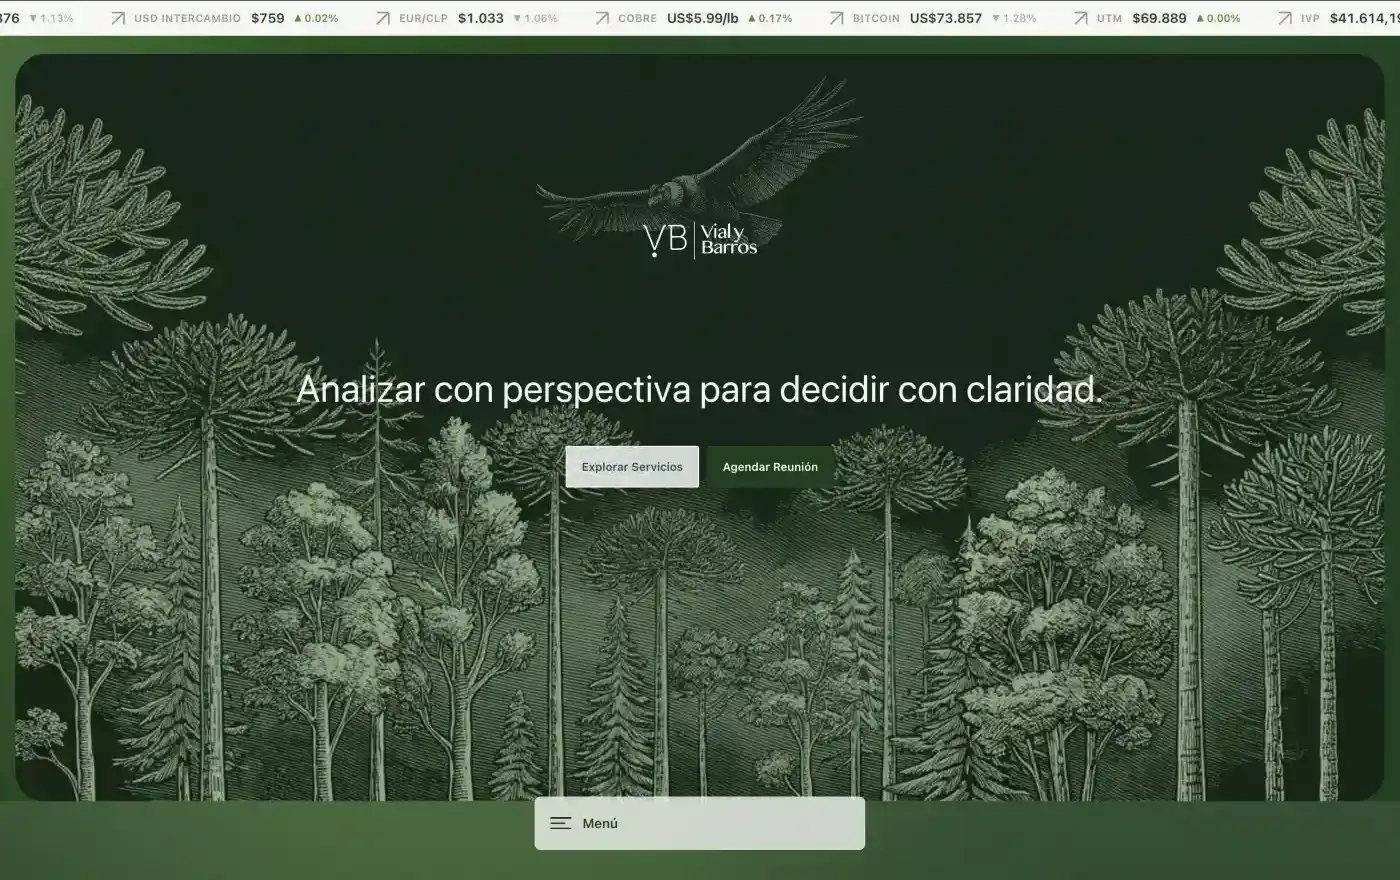Open the Agendar Reunión button
The width and height of the screenshot is (1400, 880).
click(770, 467)
